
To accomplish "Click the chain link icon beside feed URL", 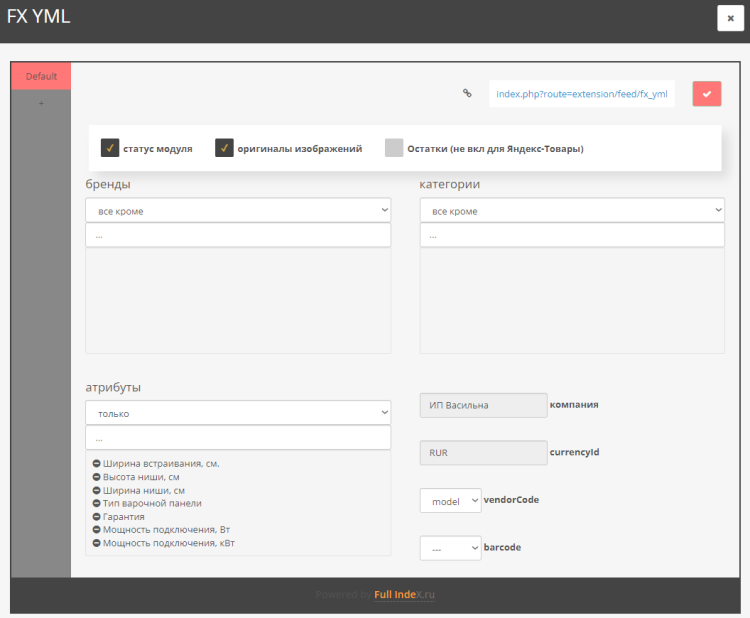I will point(466,94).
